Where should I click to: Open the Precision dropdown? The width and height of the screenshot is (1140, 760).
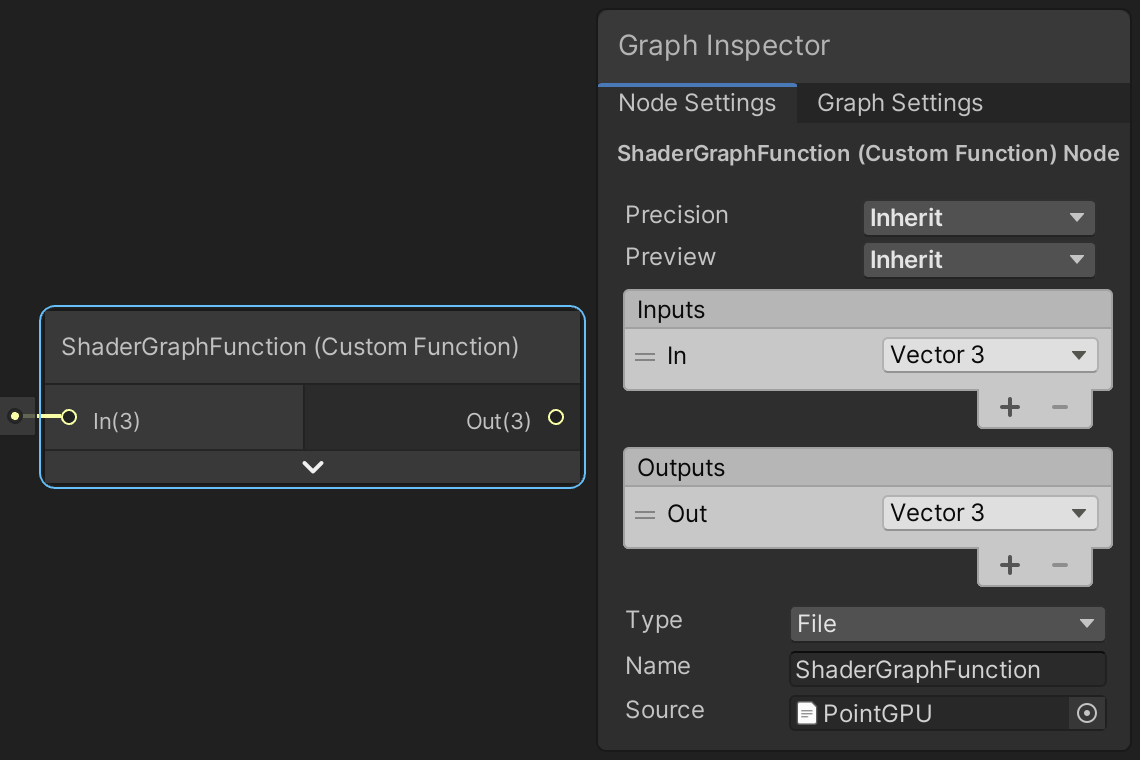coord(978,217)
